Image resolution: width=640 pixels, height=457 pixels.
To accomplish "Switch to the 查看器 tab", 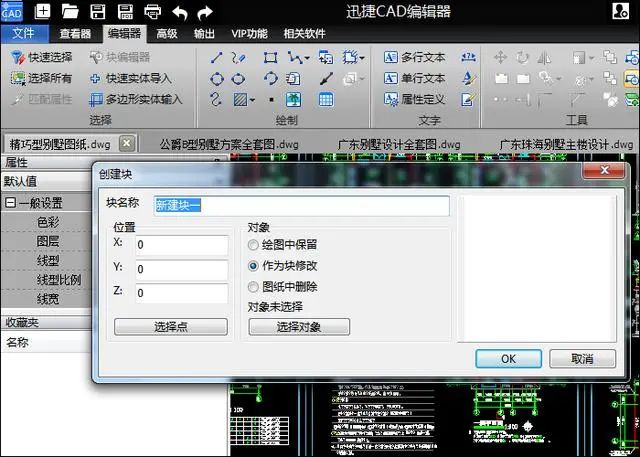I will (x=75, y=33).
